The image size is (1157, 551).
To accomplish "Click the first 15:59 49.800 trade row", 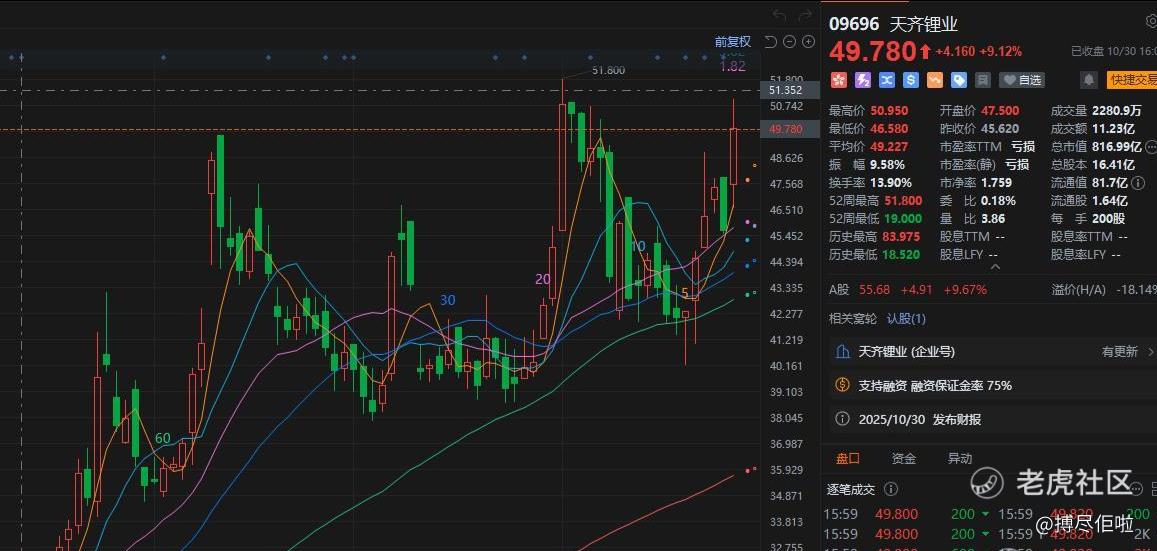I will 908,514.
